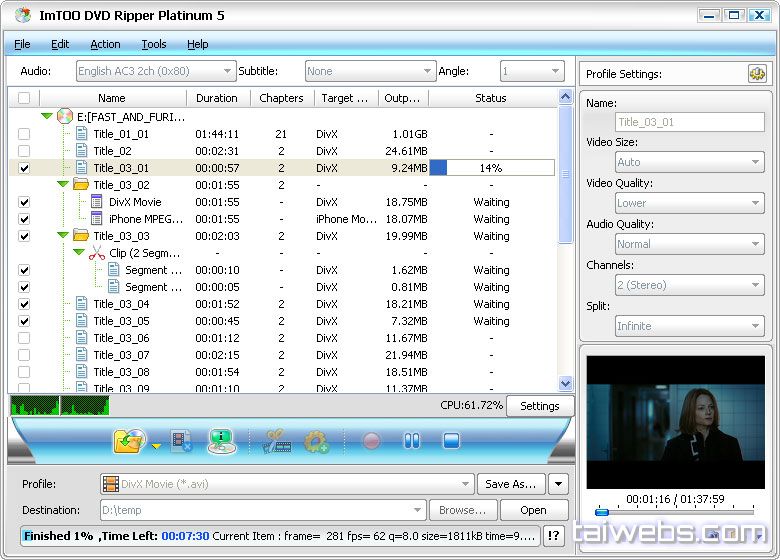The image size is (780, 560).
Task: Open the Action menu
Action: pyautogui.click(x=105, y=44)
